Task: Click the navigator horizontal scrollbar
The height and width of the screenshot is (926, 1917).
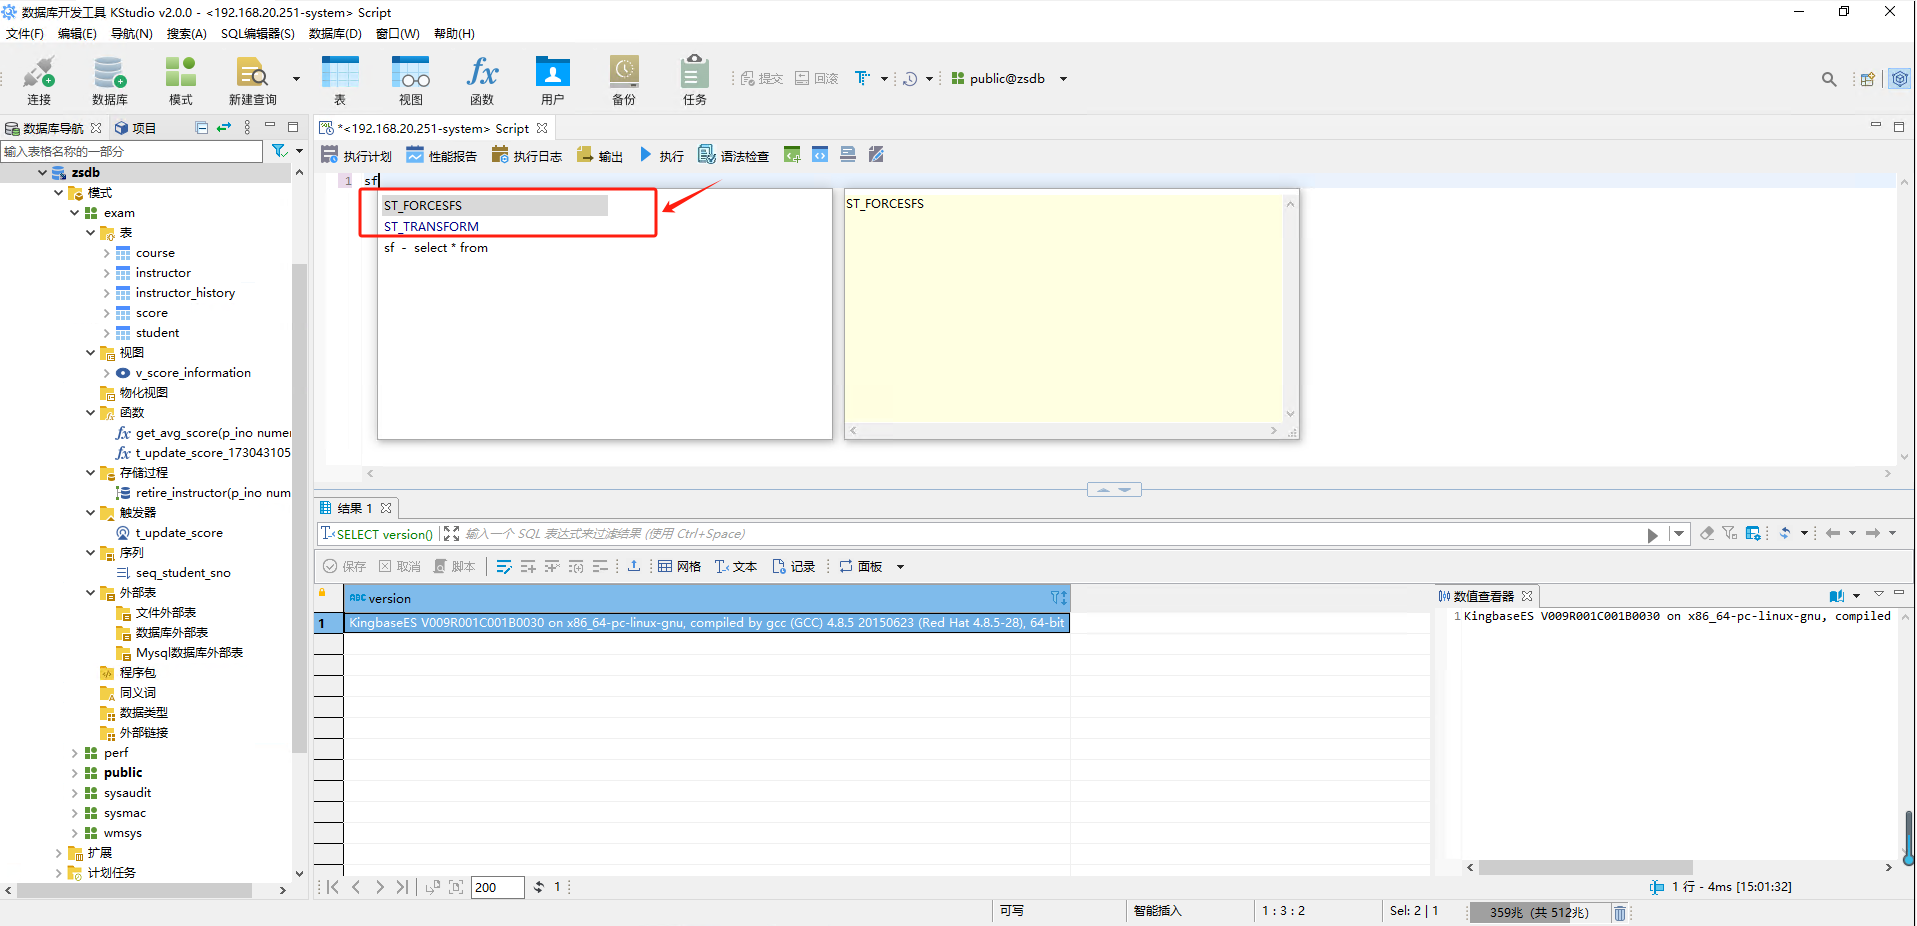Action: click(x=134, y=890)
